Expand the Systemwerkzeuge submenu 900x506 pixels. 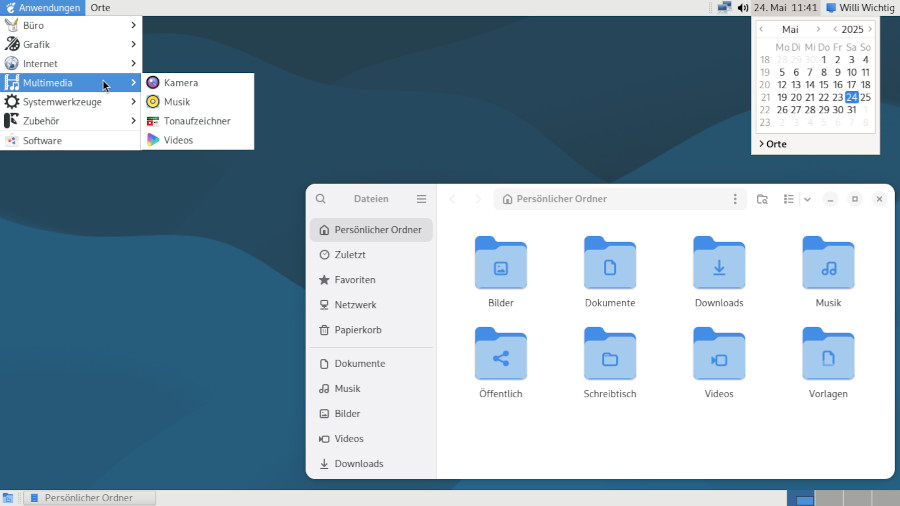(70, 102)
